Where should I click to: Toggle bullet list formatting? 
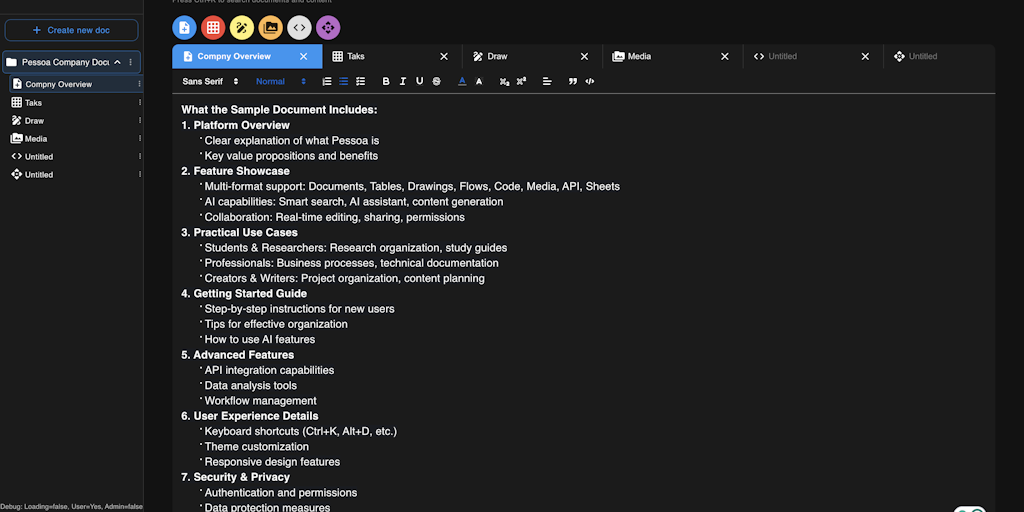[344, 82]
